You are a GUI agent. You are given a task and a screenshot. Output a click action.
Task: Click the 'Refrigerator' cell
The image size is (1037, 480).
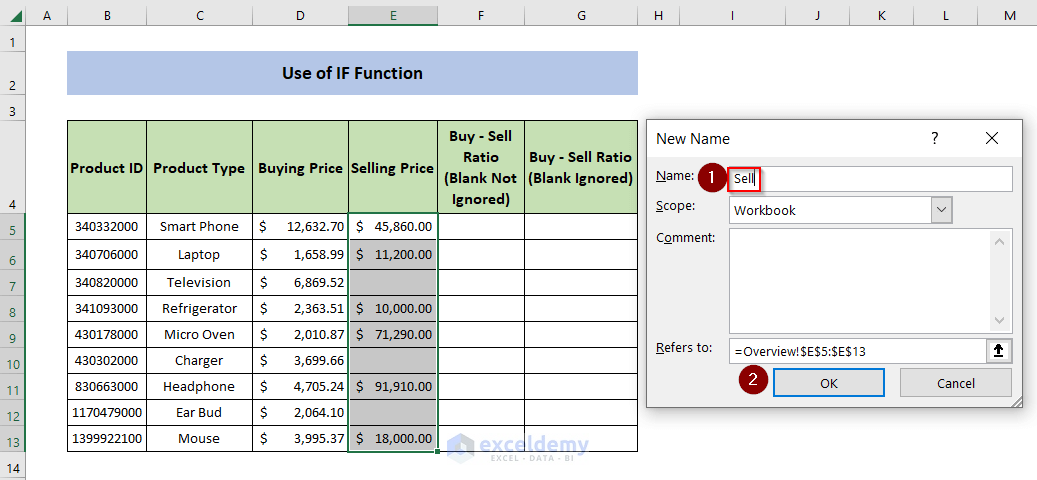[x=200, y=309]
